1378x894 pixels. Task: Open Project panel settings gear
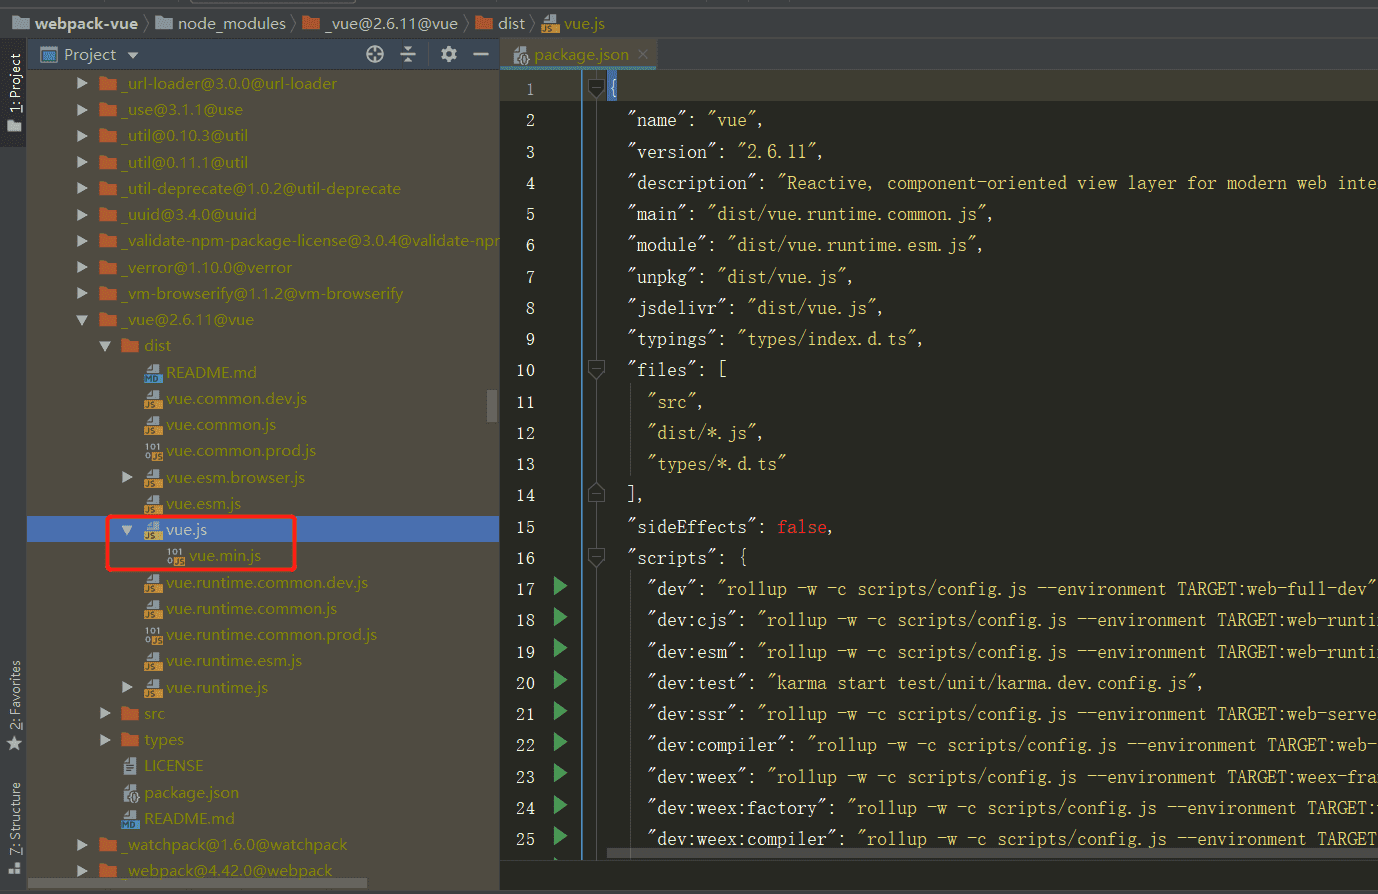click(449, 54)
